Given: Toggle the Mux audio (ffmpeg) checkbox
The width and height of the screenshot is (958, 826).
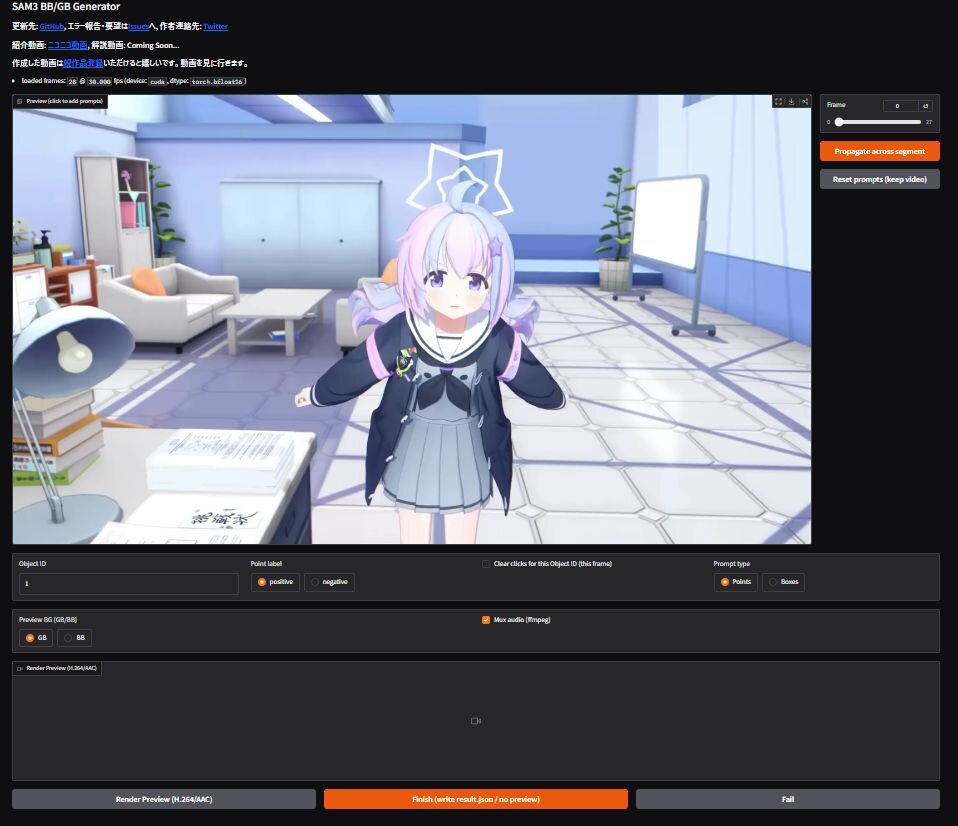Looking at the screenshot, I should coord(486,620).
